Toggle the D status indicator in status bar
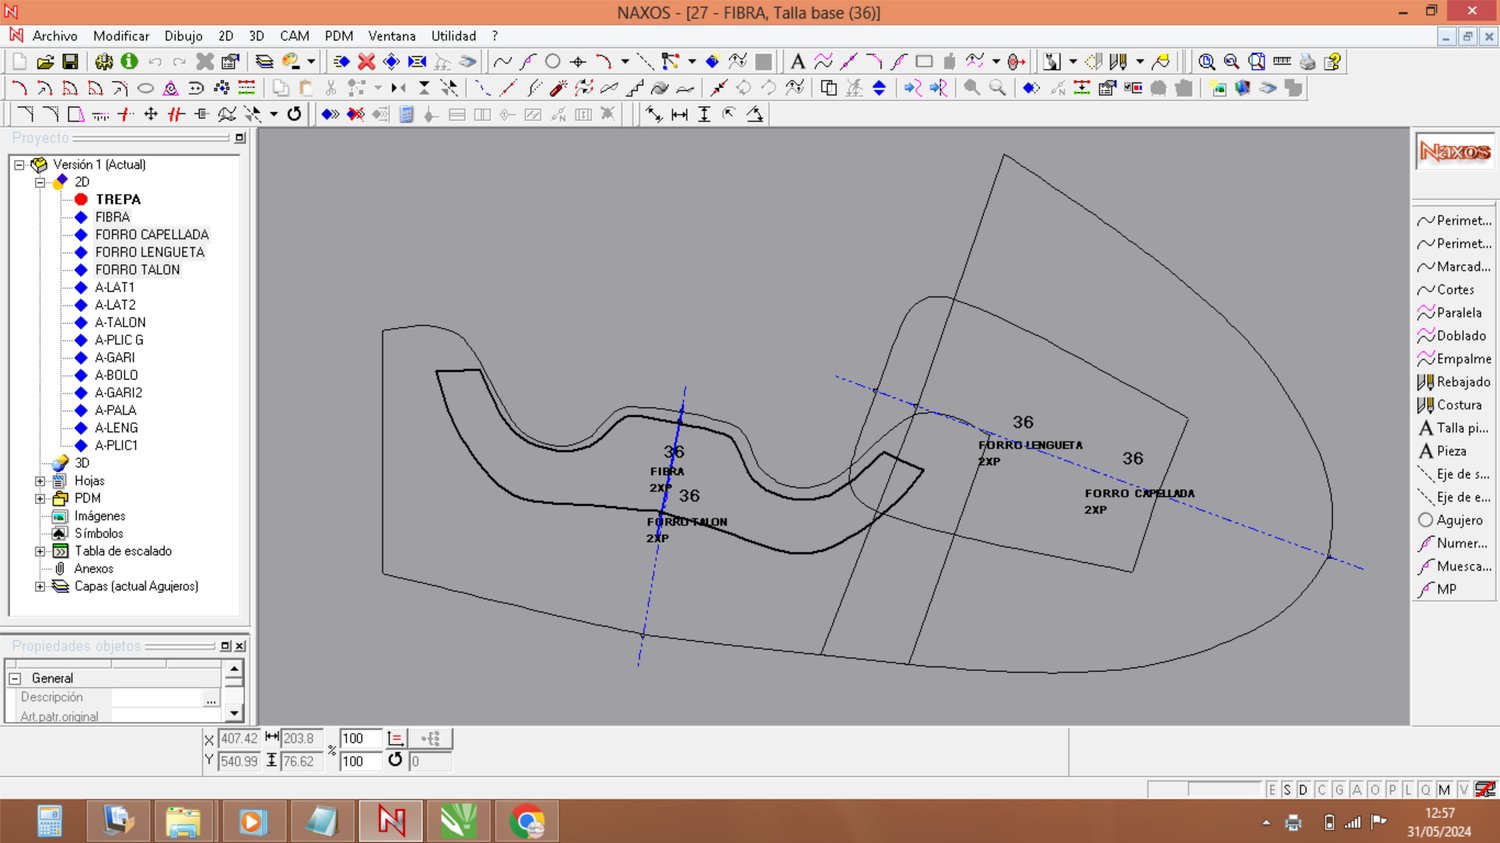Screen dimensions: 1500x843 pos(1303,790)
